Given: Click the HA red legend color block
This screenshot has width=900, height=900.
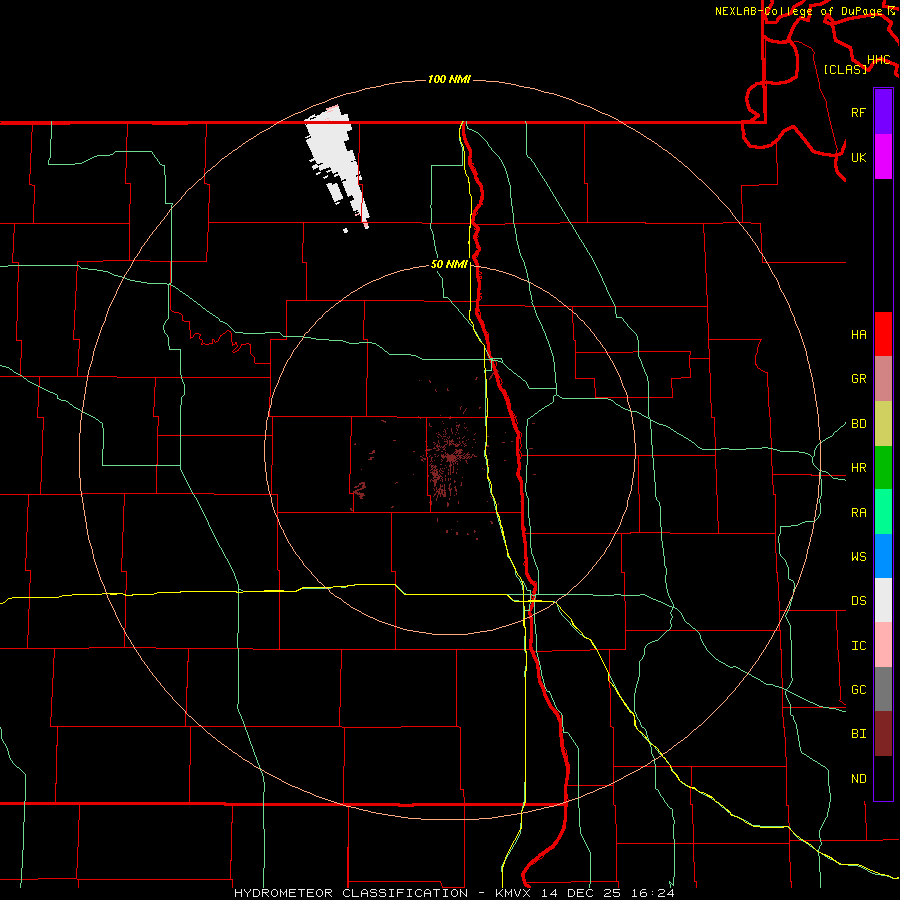Looking at the screenshot, I should click(x=883, y=334).
